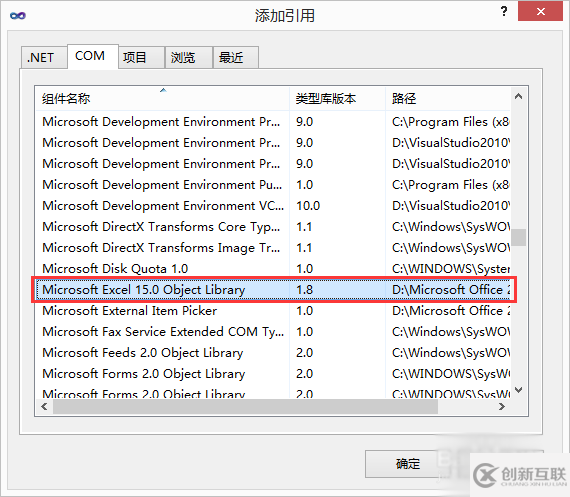Viewport: 570px width, 497px height.
Task: Click version 10.0 cell
Action: pos(308,206)
